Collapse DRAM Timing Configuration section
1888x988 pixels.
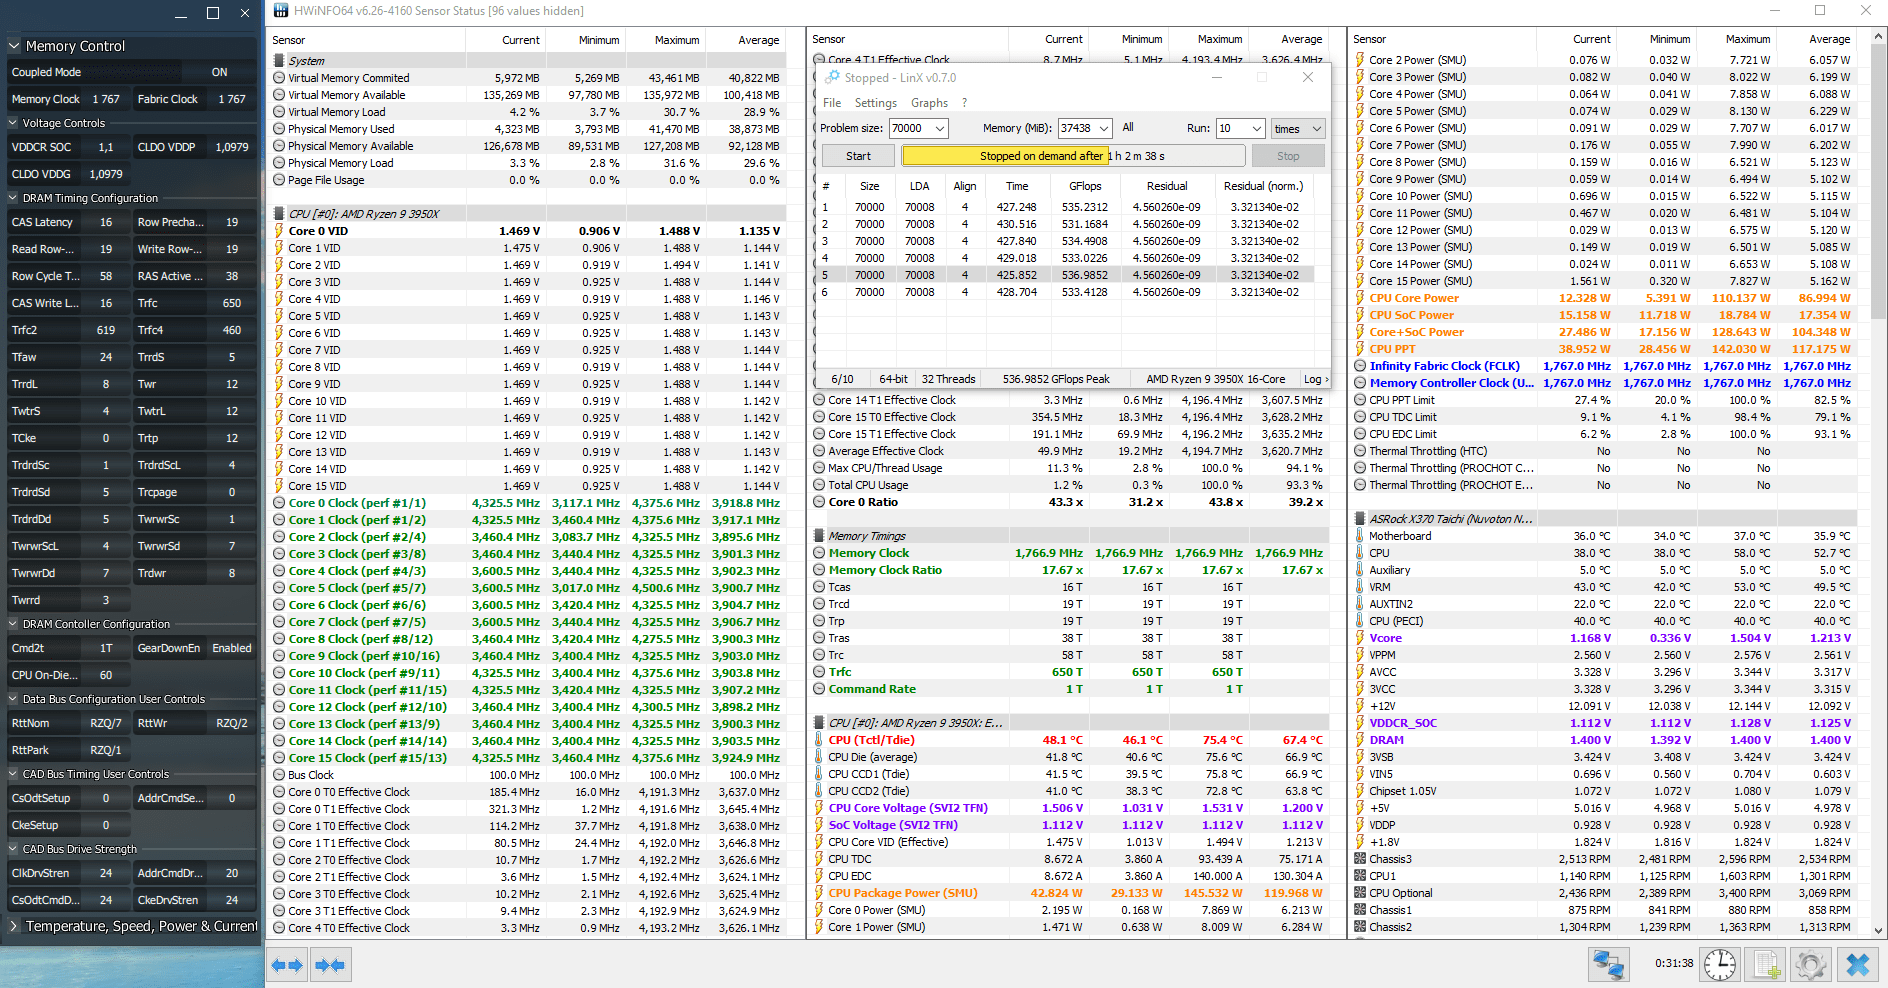14,198
